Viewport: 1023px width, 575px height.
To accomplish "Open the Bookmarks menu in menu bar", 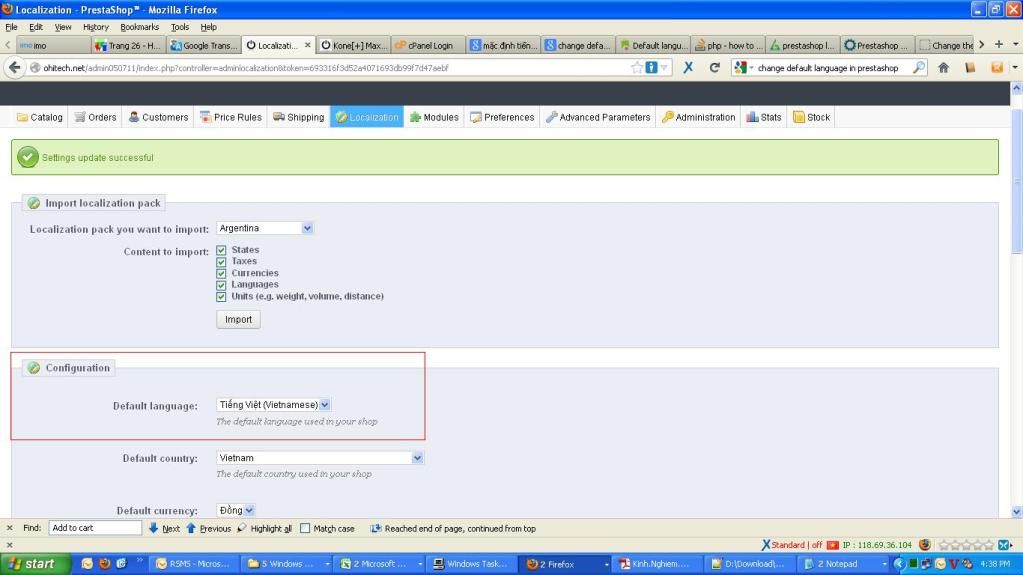I will point(139,27).
